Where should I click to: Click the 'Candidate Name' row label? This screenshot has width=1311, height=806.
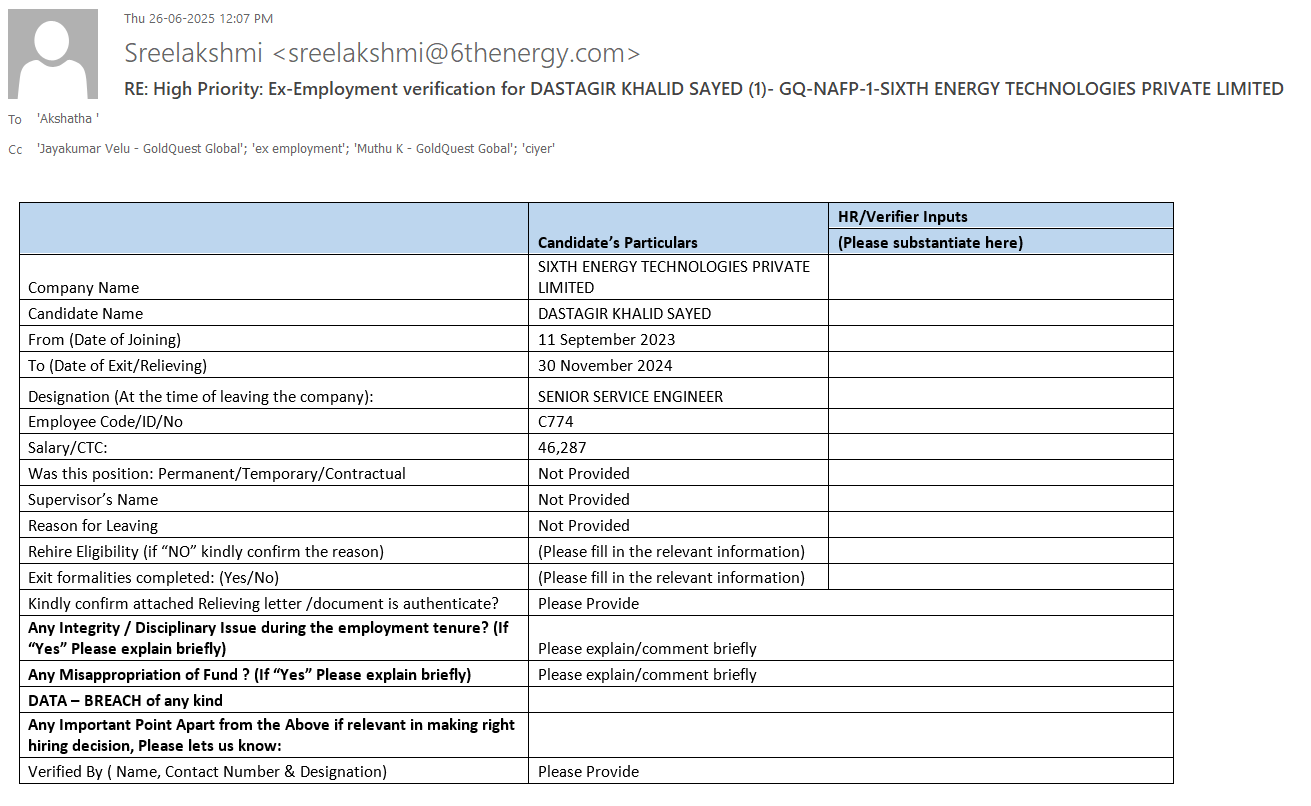[85, 314]
